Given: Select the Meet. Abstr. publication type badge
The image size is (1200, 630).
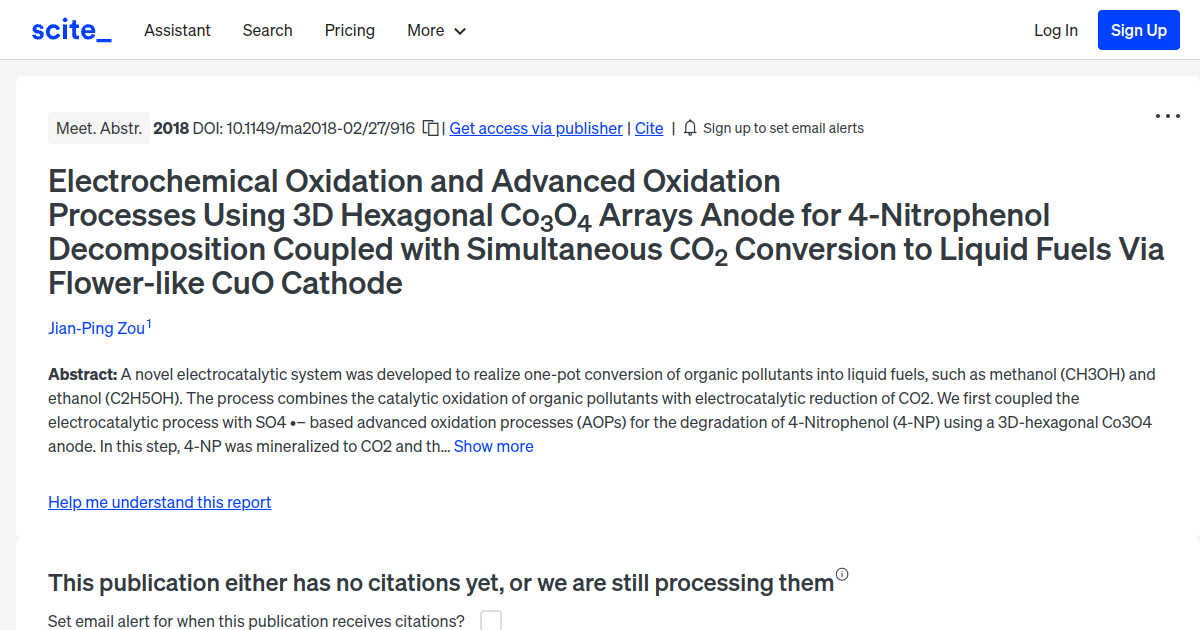Looking at the screenshot, I should (98, 128).
